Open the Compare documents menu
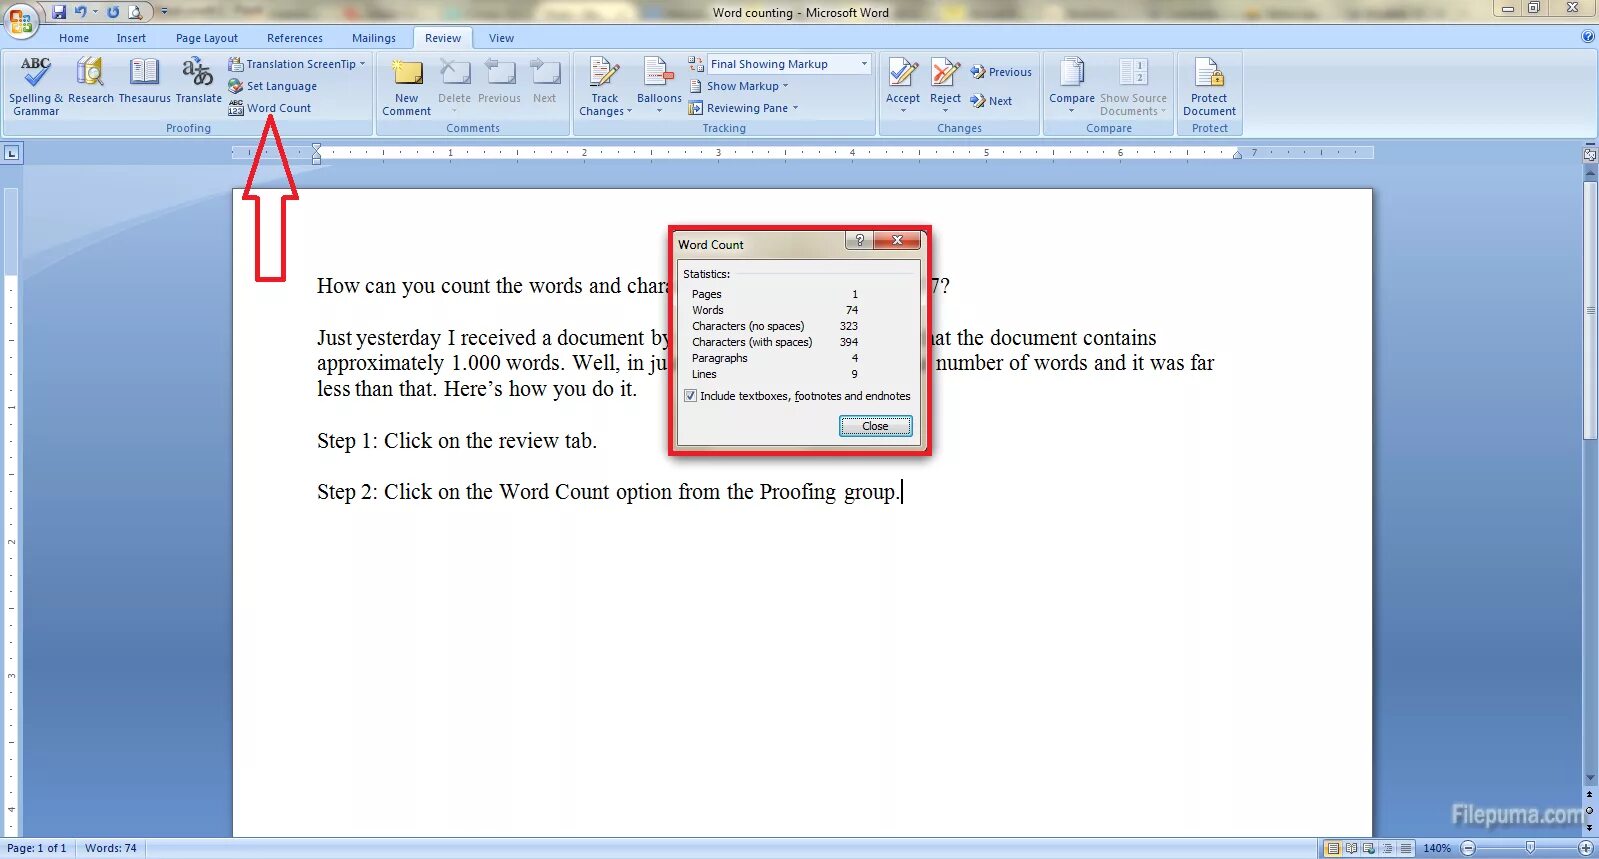 [x=1072, y=87]
